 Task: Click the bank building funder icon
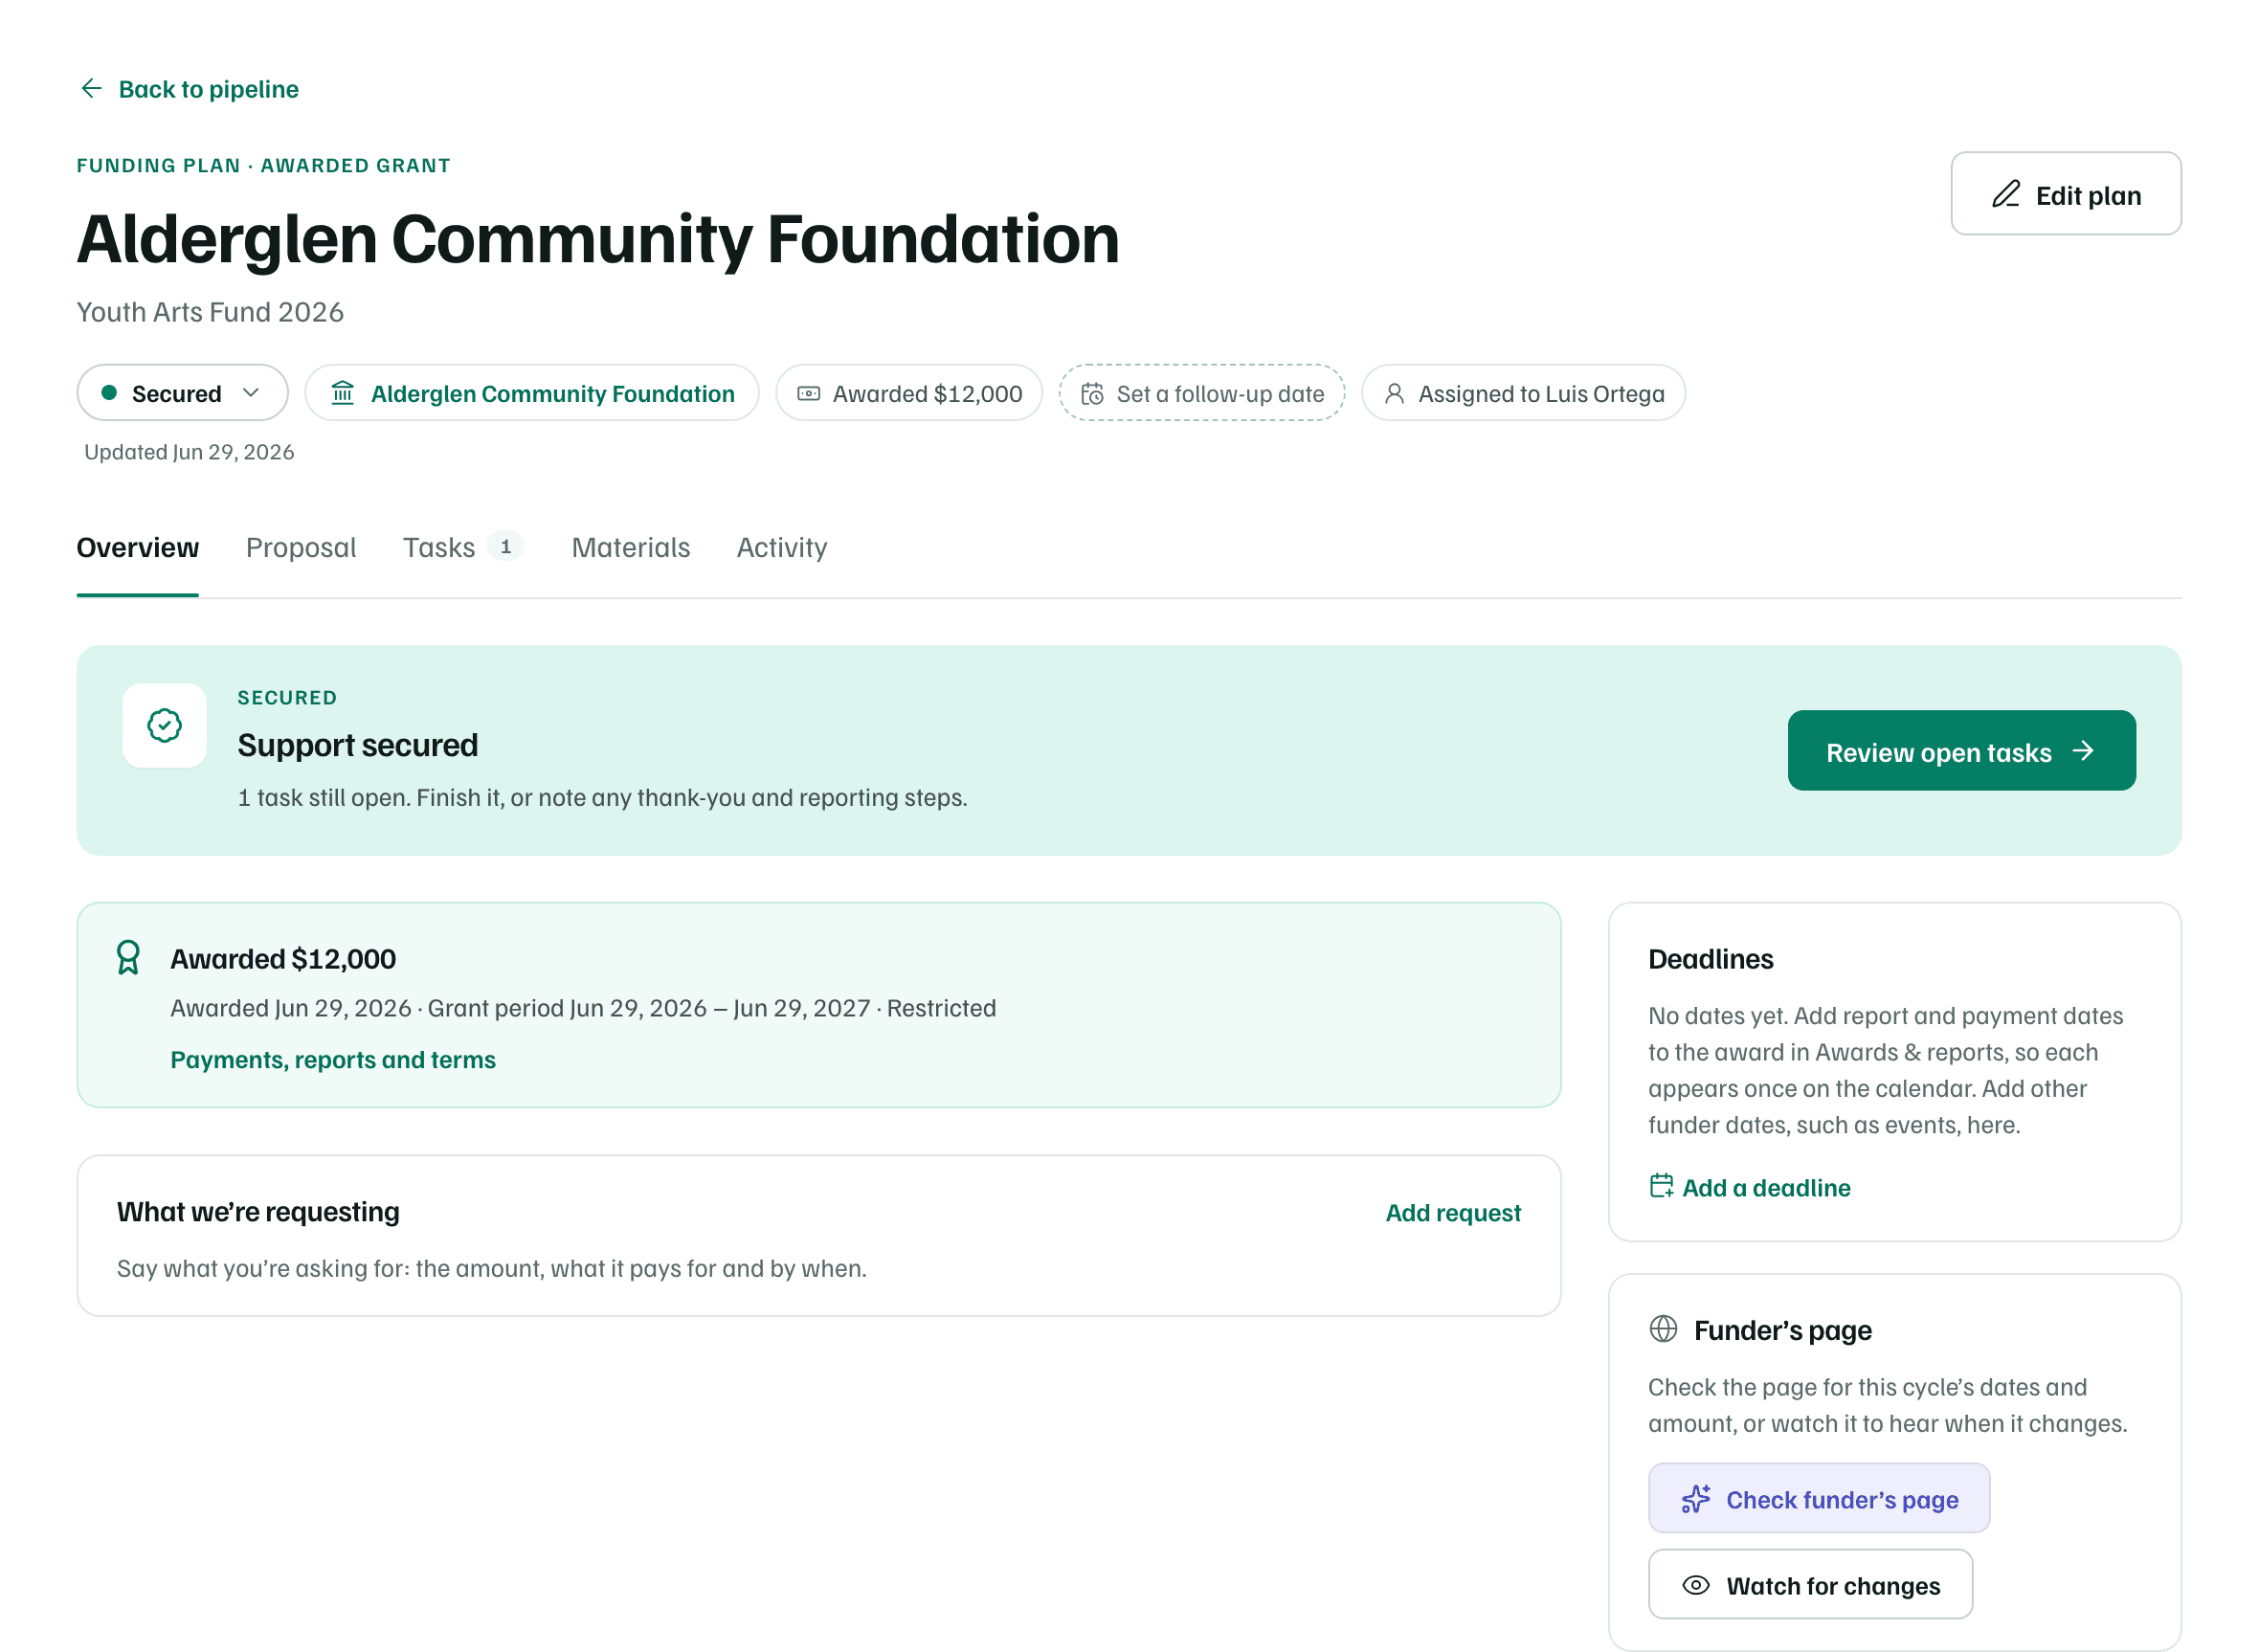pyautogui.click(x=343, y=393)
